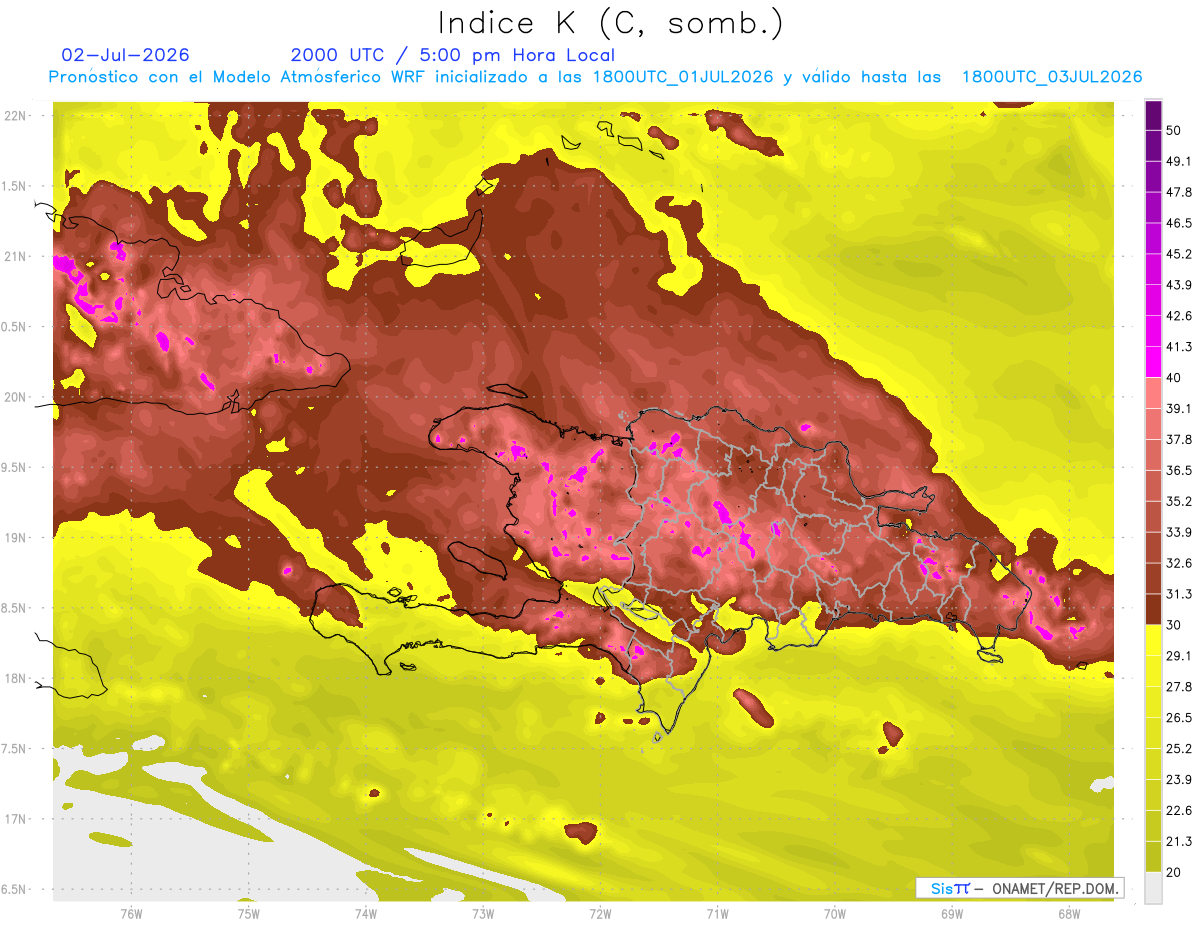
Task: Pick the magenta swatch between 40 and 41.3
Action: pyautogui.click(x=1153, y=362)
